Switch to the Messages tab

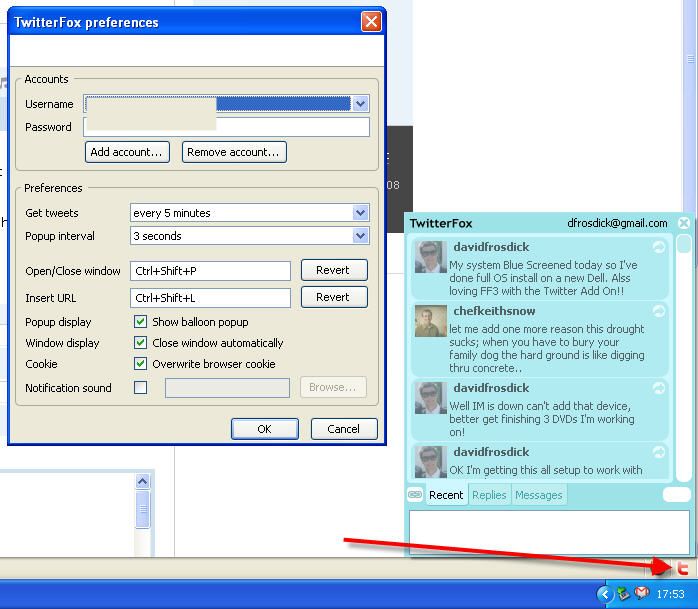[x=539, y=495]
